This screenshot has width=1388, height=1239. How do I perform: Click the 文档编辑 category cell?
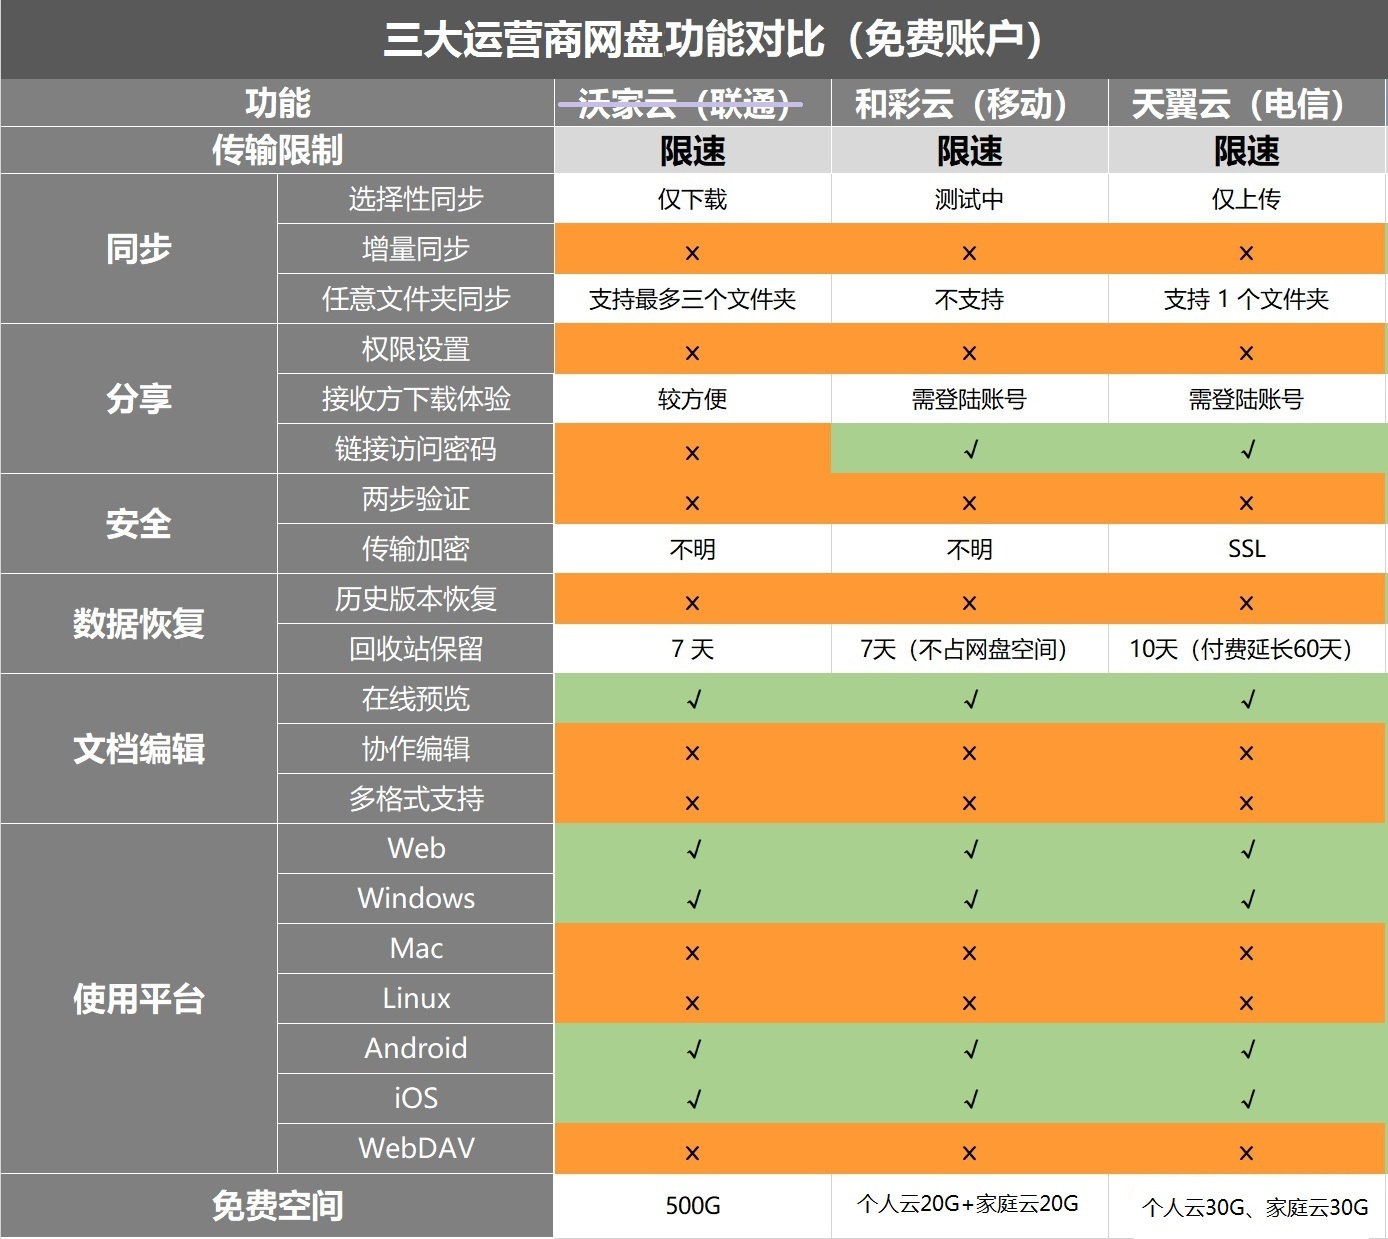139,748
